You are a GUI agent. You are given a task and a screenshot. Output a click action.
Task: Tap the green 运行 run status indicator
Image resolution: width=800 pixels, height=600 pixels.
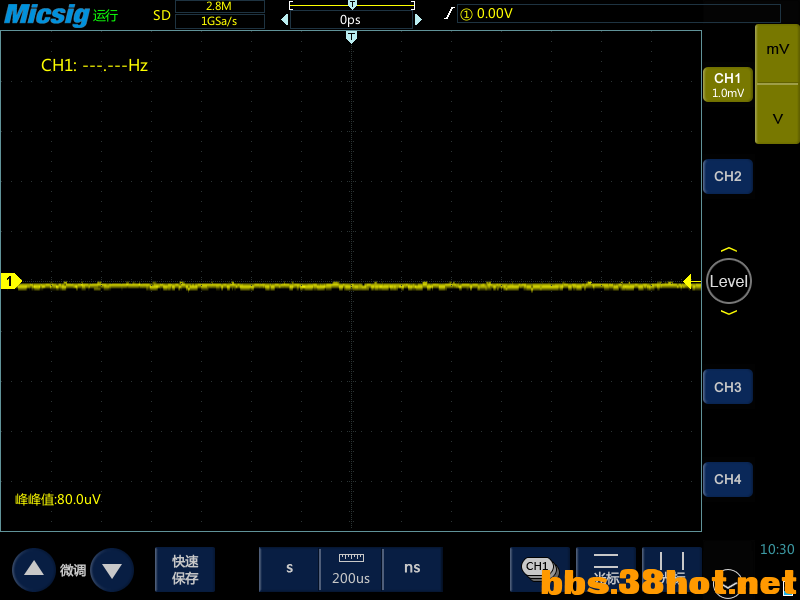(x=106, y=16)
